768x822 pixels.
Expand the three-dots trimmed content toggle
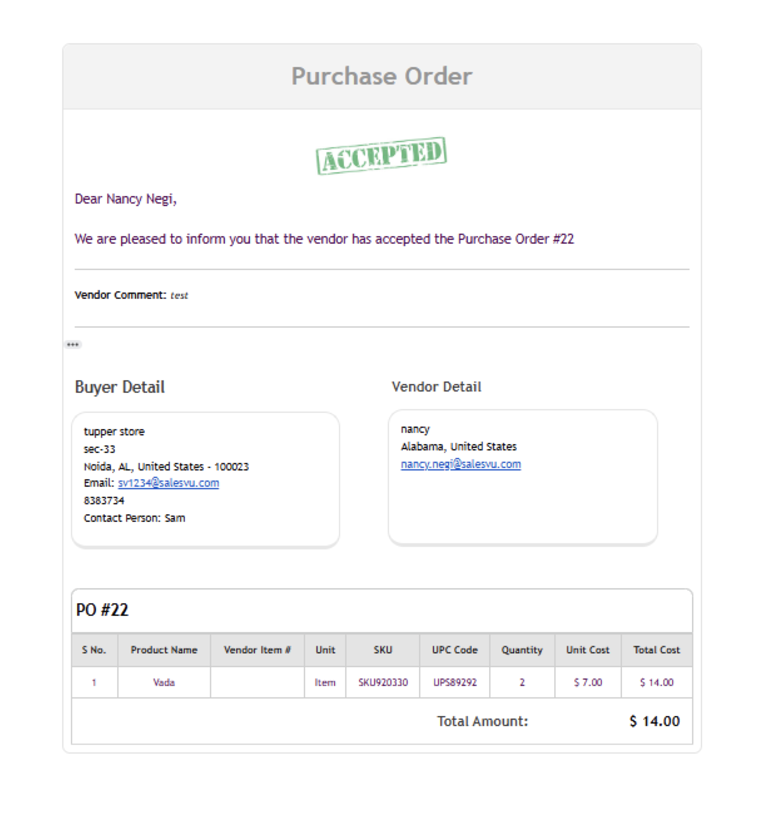pyautogui.click(x=73, y=345)
